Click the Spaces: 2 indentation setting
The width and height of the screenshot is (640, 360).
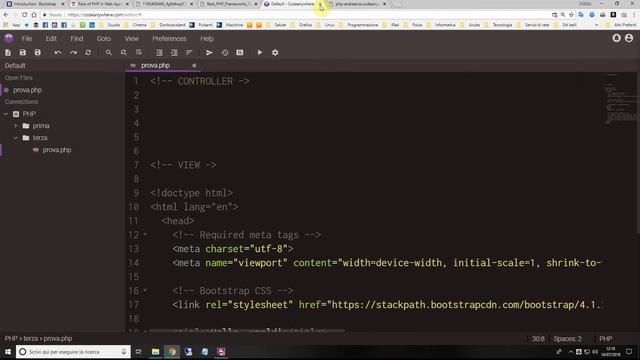click(x=567, y=339)
